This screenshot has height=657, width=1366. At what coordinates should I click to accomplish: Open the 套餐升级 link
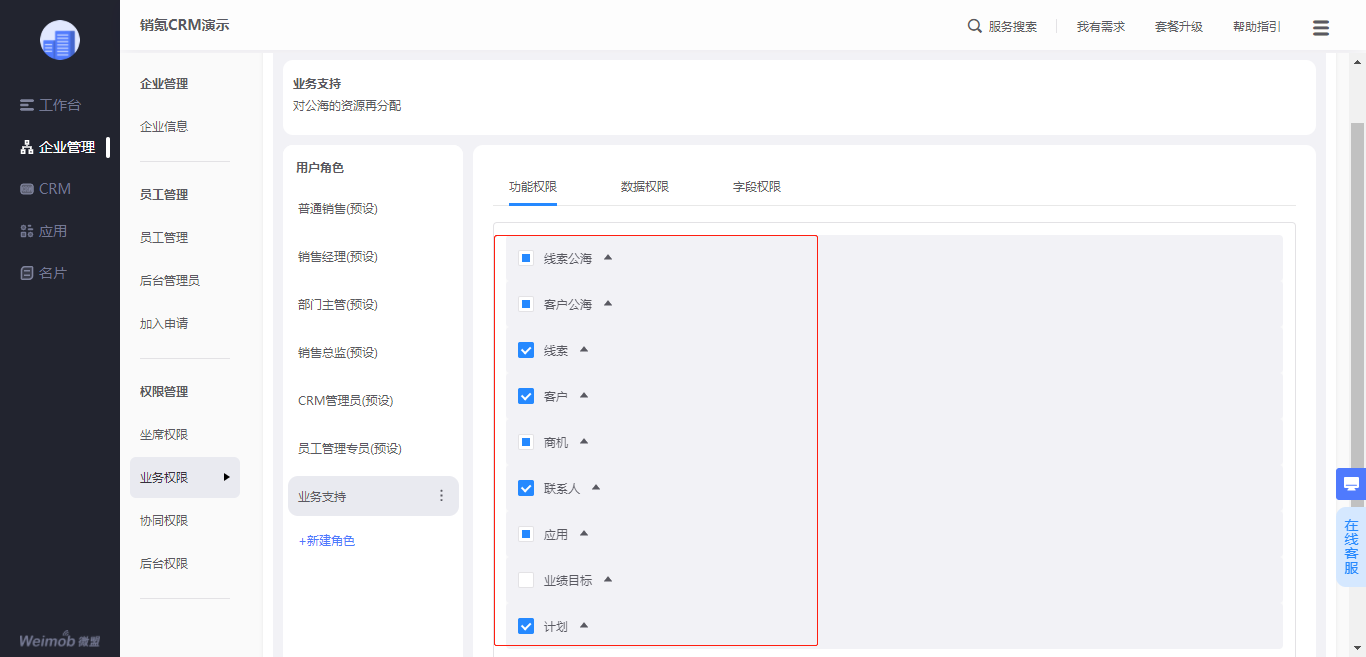point(1179,27)
